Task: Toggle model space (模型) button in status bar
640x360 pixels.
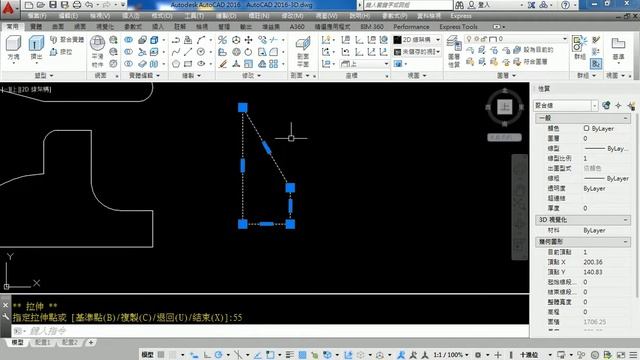Action: [147, 355]
